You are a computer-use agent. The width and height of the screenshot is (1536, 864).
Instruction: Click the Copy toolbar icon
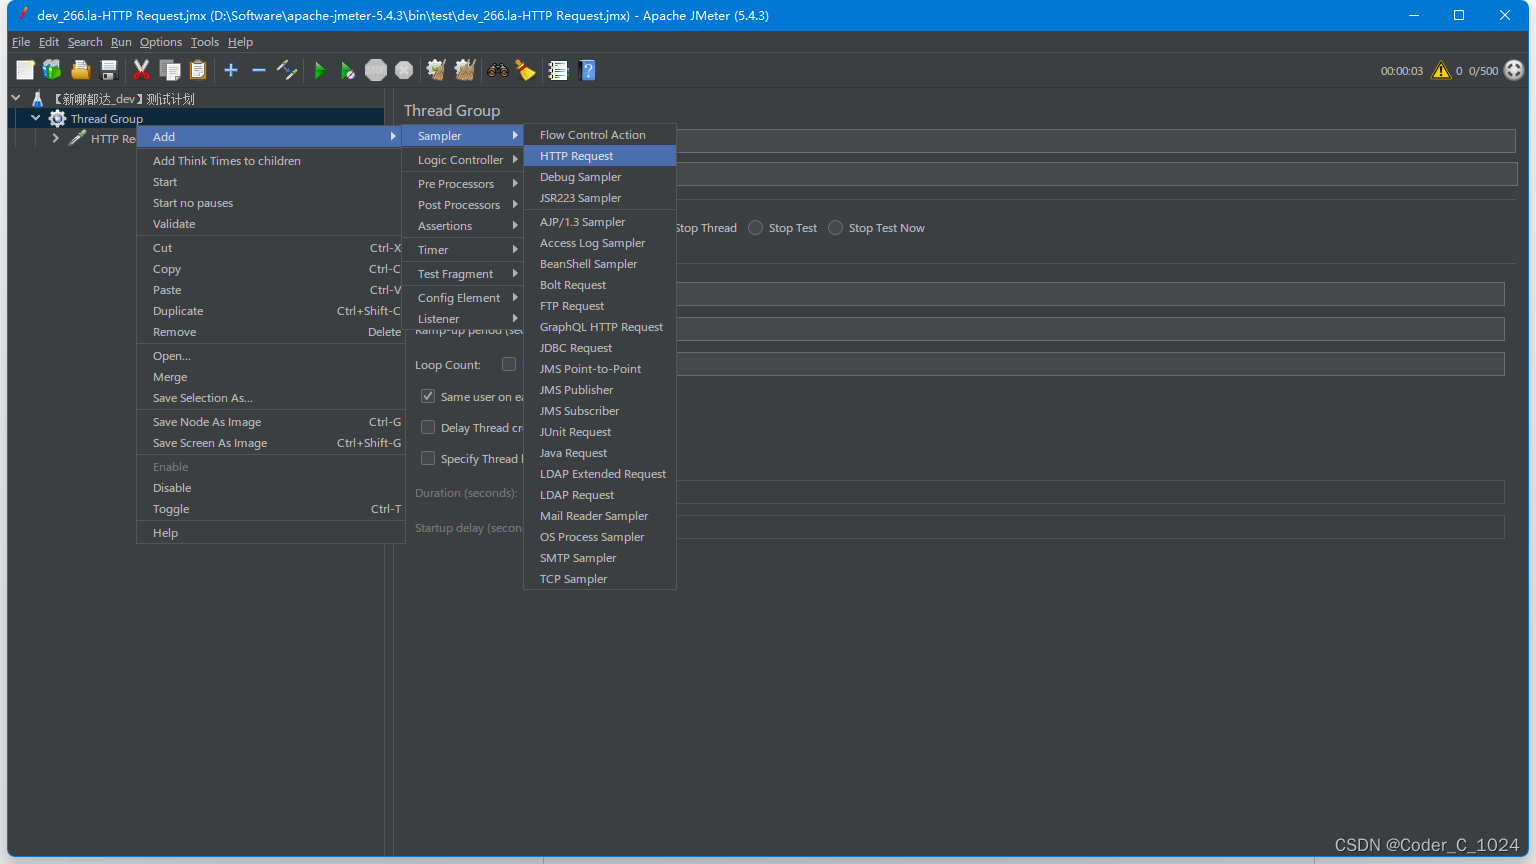point(170,70)
